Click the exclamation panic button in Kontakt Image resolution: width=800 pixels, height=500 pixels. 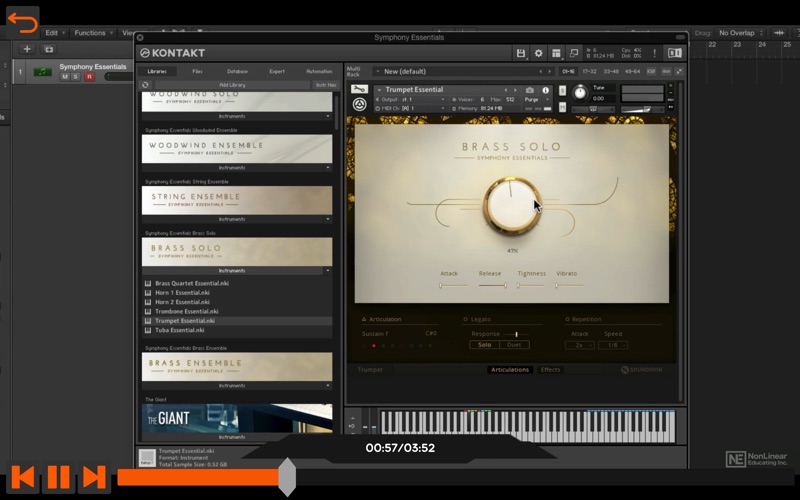pyautogui.click(x=654, y=53)
